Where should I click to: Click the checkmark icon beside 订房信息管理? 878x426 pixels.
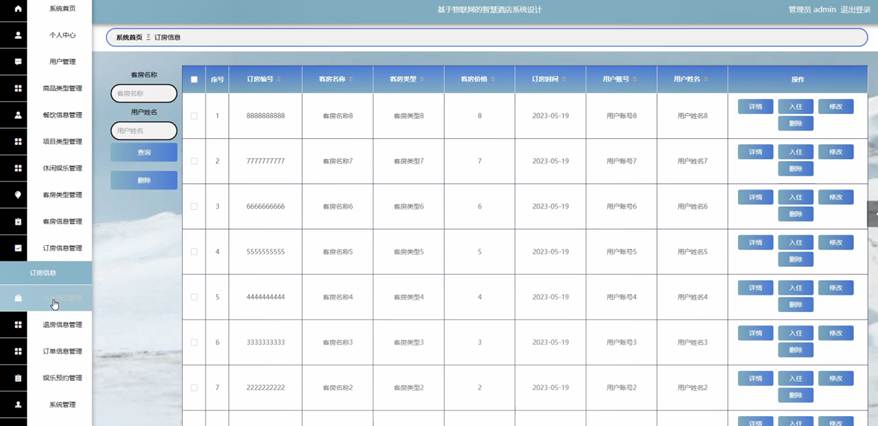click(x=18, y=248)
